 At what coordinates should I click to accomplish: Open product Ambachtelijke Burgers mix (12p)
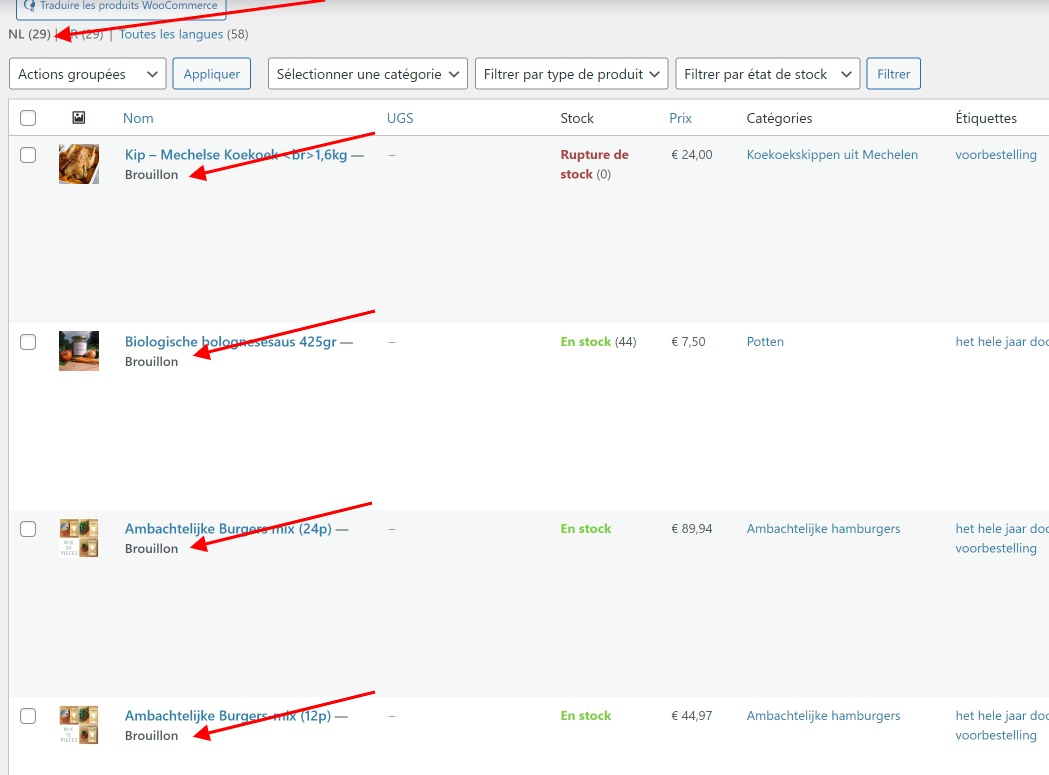227,715
